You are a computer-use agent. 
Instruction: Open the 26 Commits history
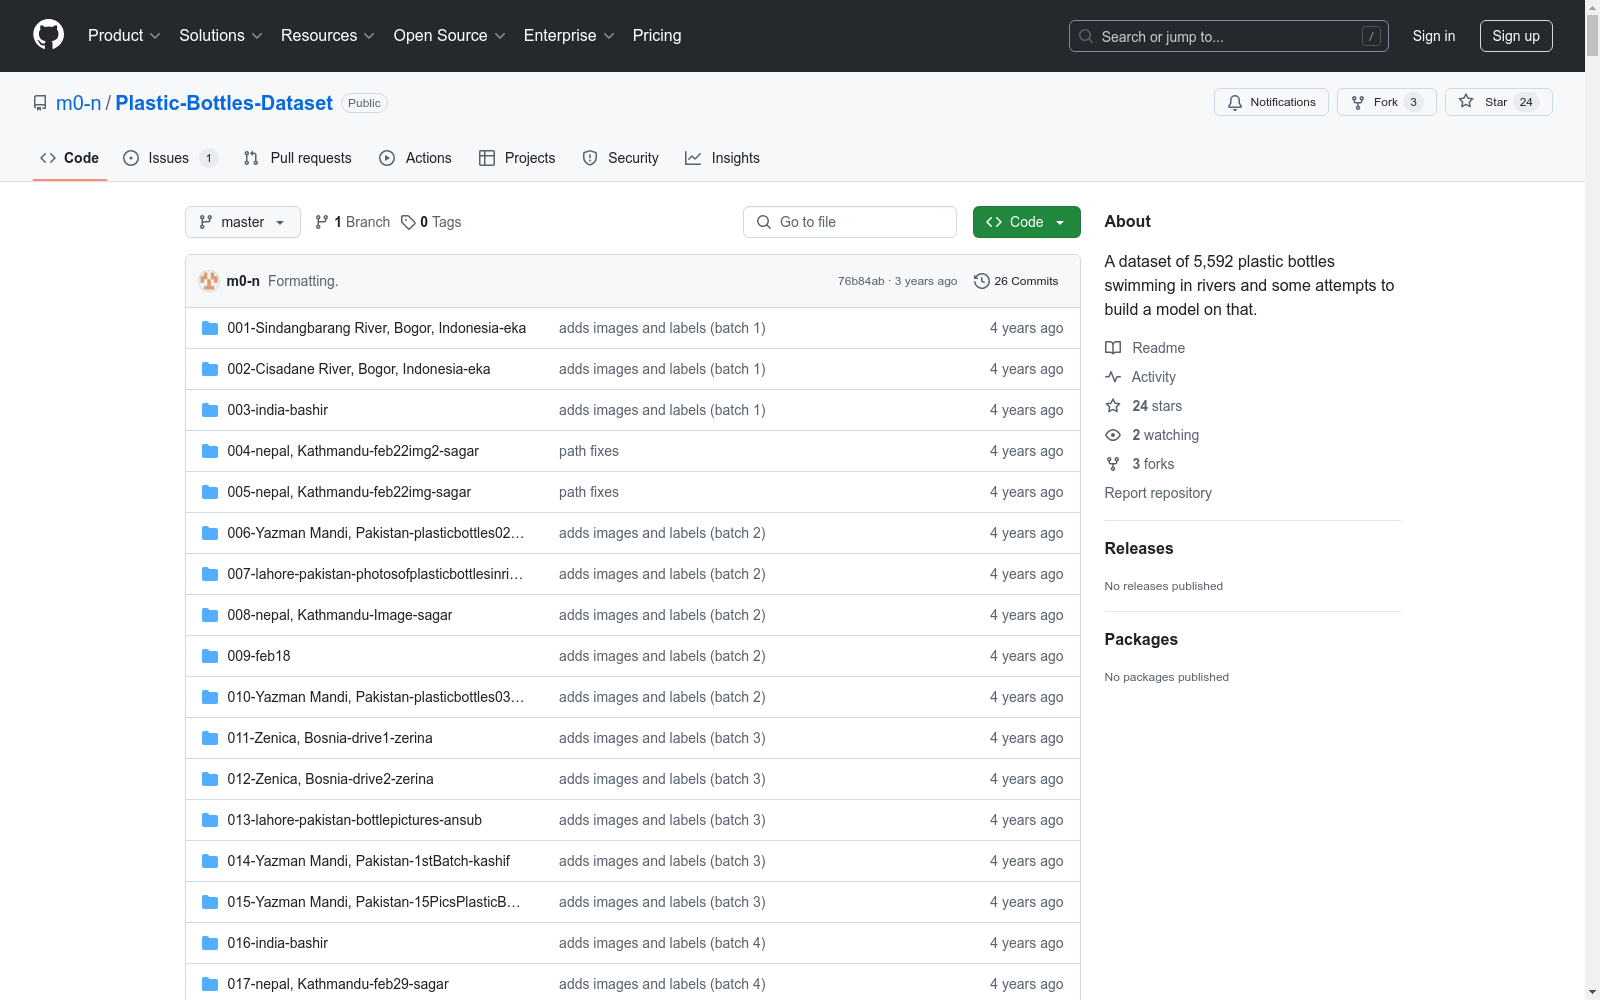click(x=1016, y=281)
